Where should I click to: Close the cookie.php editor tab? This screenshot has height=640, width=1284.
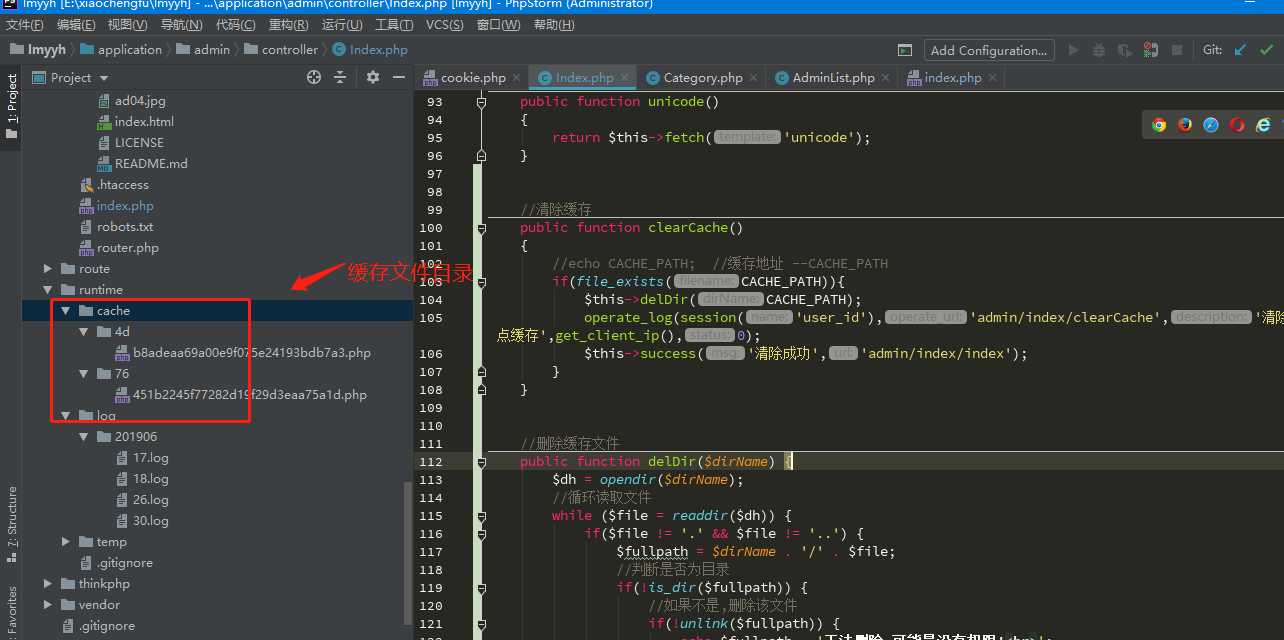click(517, 78)
